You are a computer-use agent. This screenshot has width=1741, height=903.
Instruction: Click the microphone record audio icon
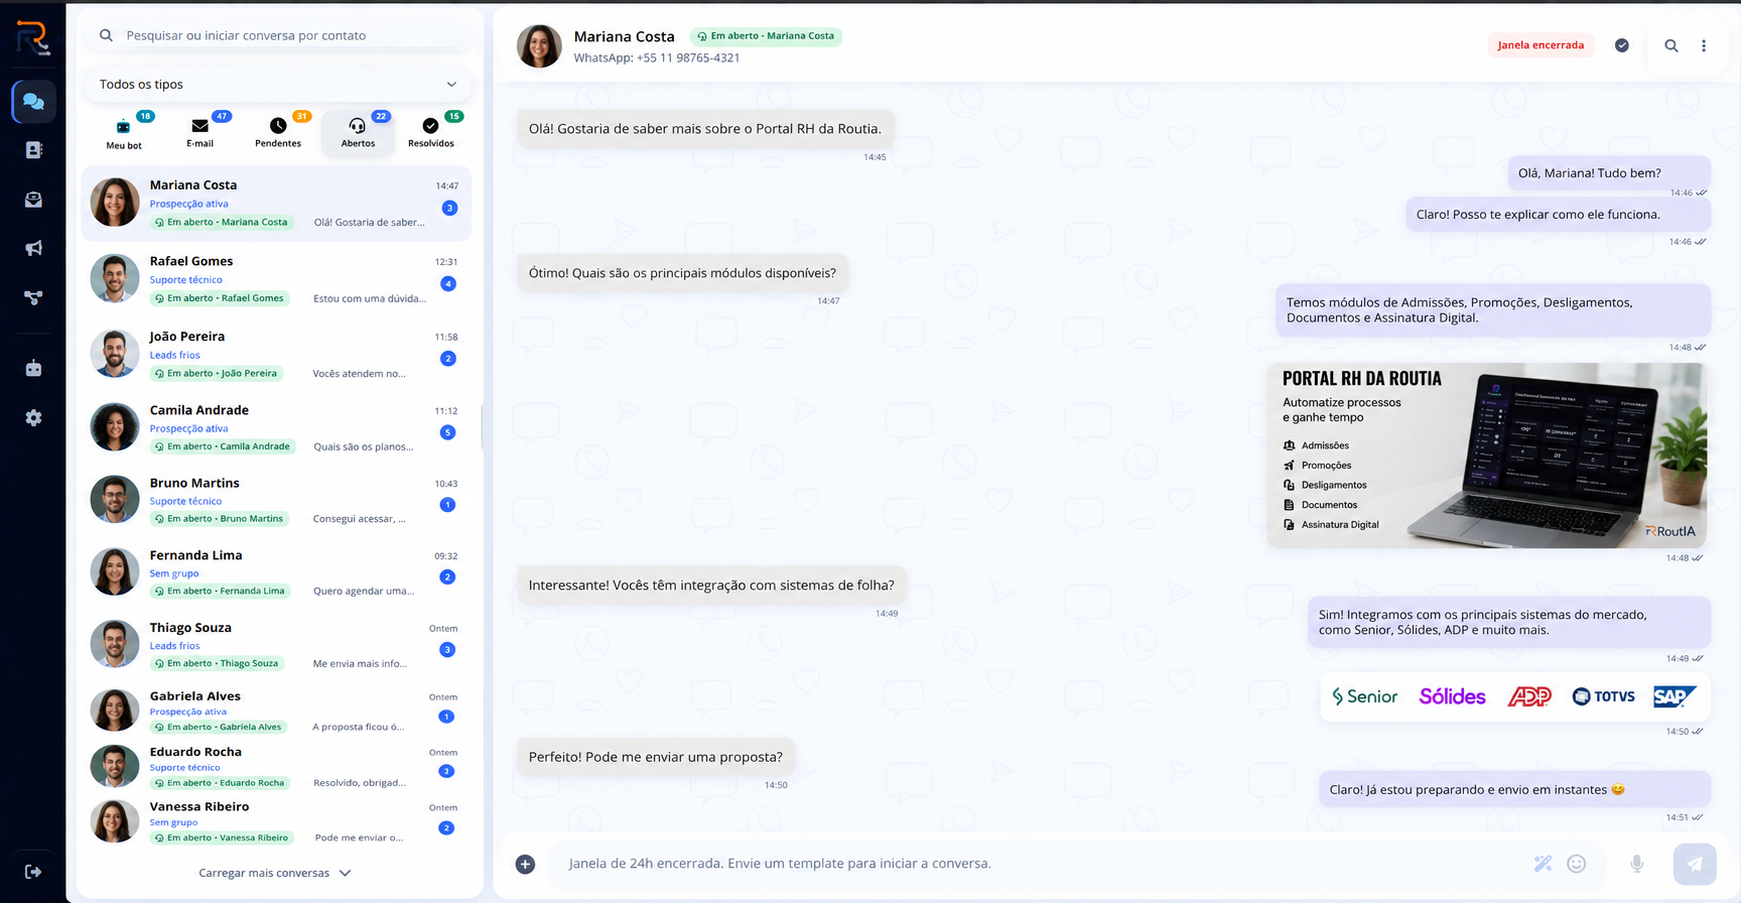pyautogui.click(x=1637, y=863)
